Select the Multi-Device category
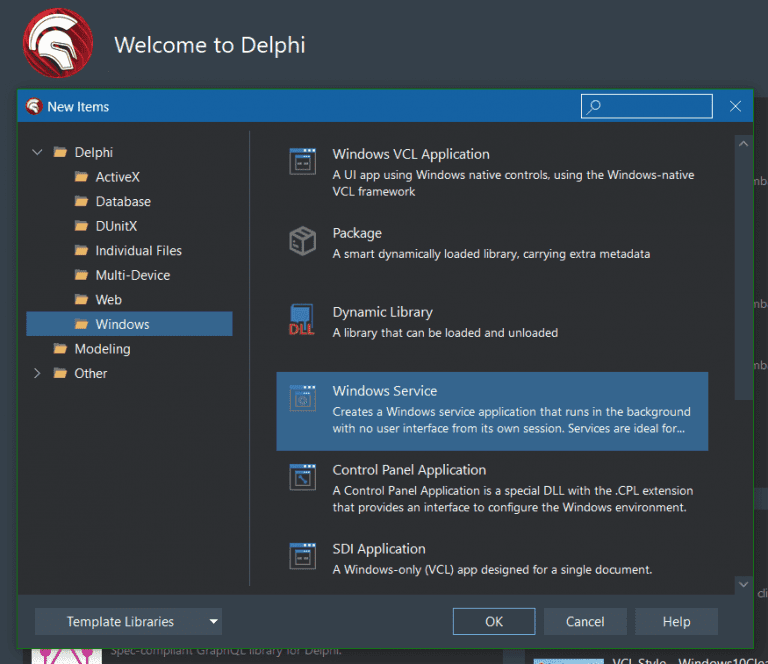Viewport: 768px width, 664px height. click(133, 275)
